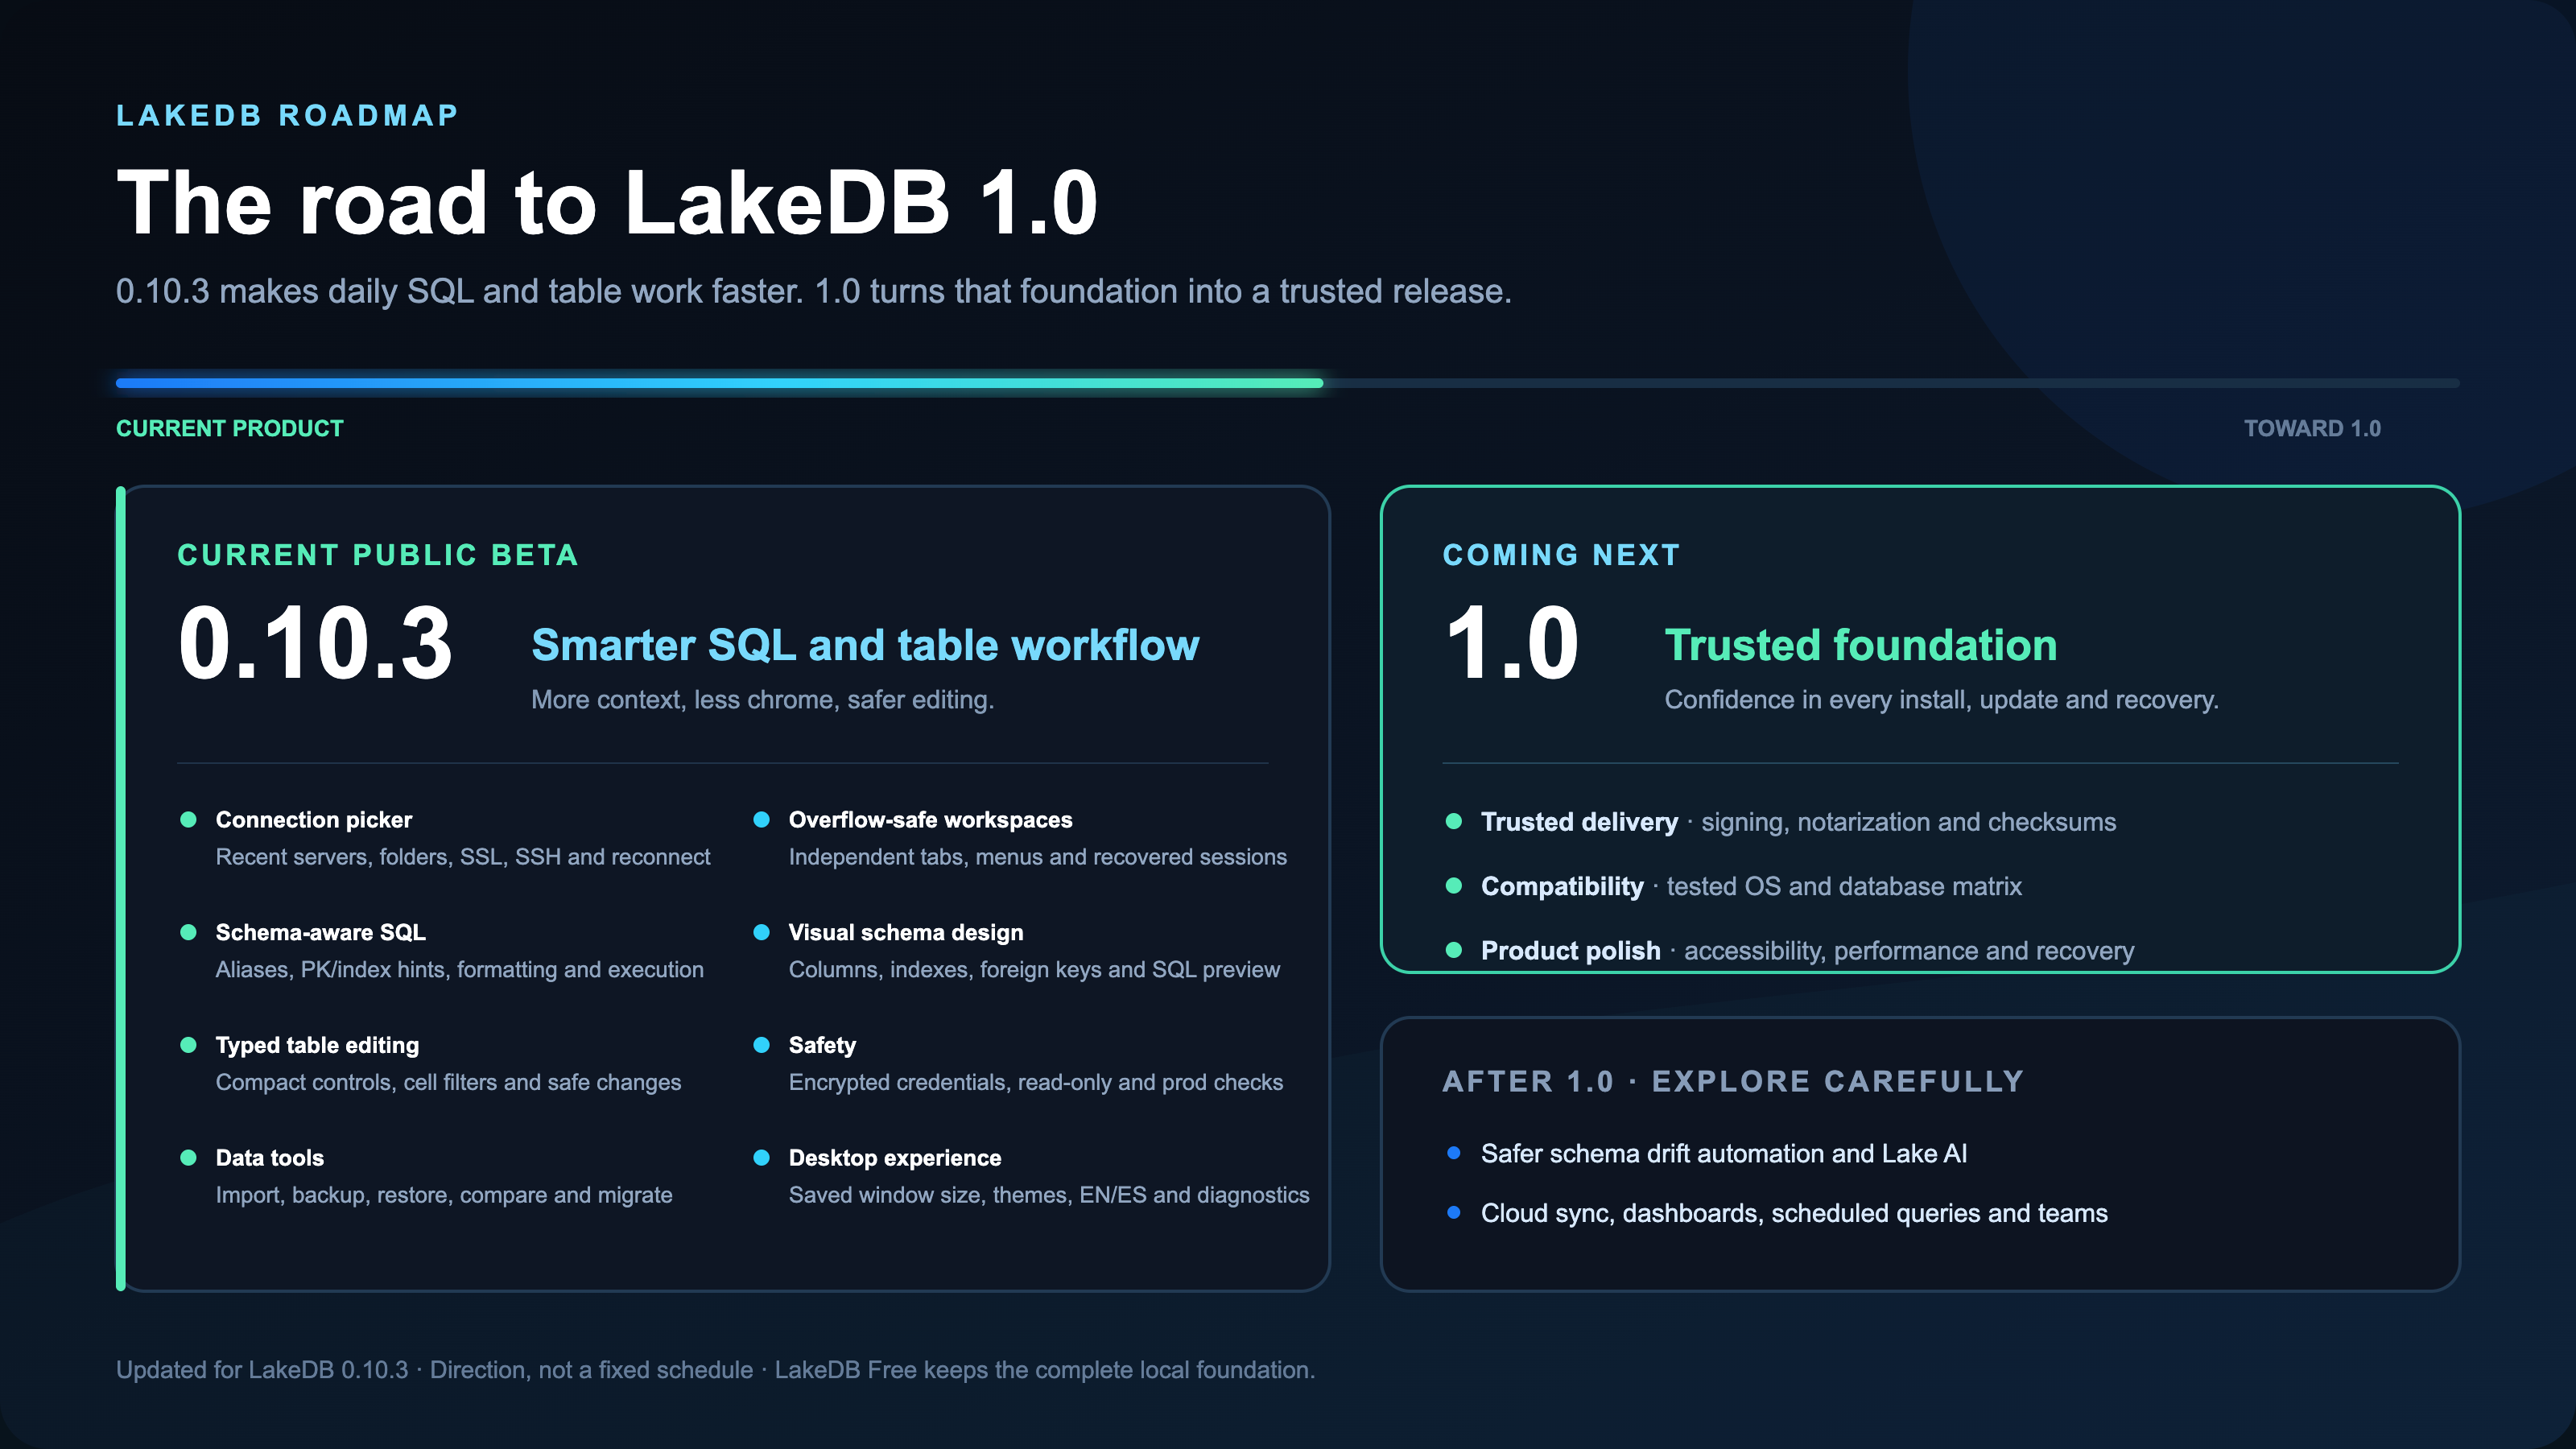Click the blue bullet beside 'Safer schema drift'
The width and height of the screenshot is (2576, 1449).
point(1454,1153)
